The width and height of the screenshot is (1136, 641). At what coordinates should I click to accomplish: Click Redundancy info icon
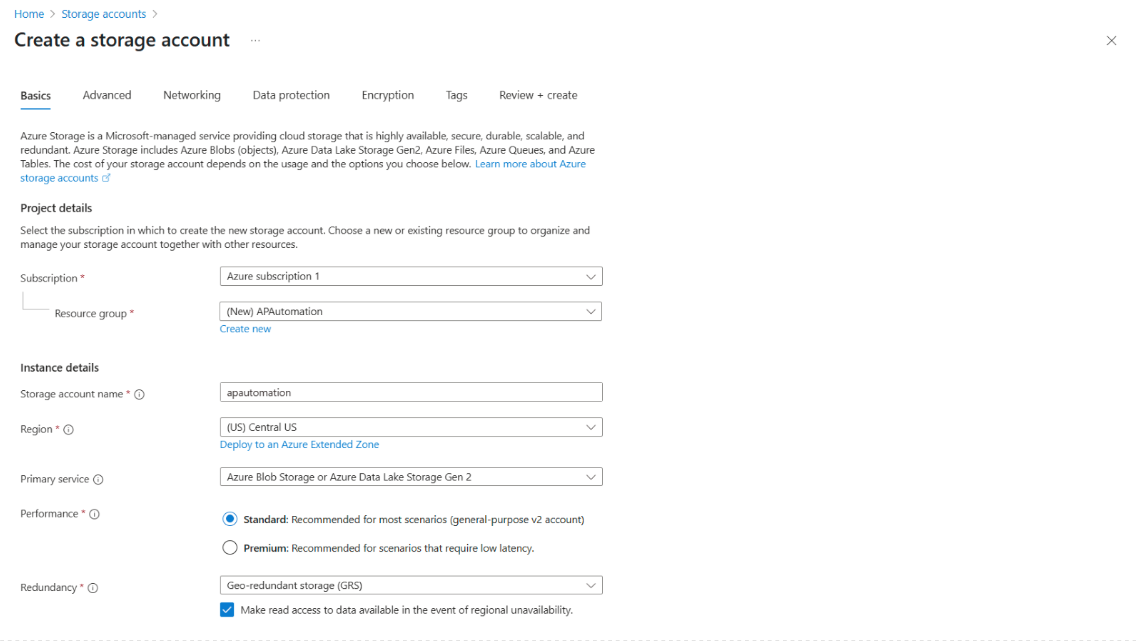(x=93, y=588)
